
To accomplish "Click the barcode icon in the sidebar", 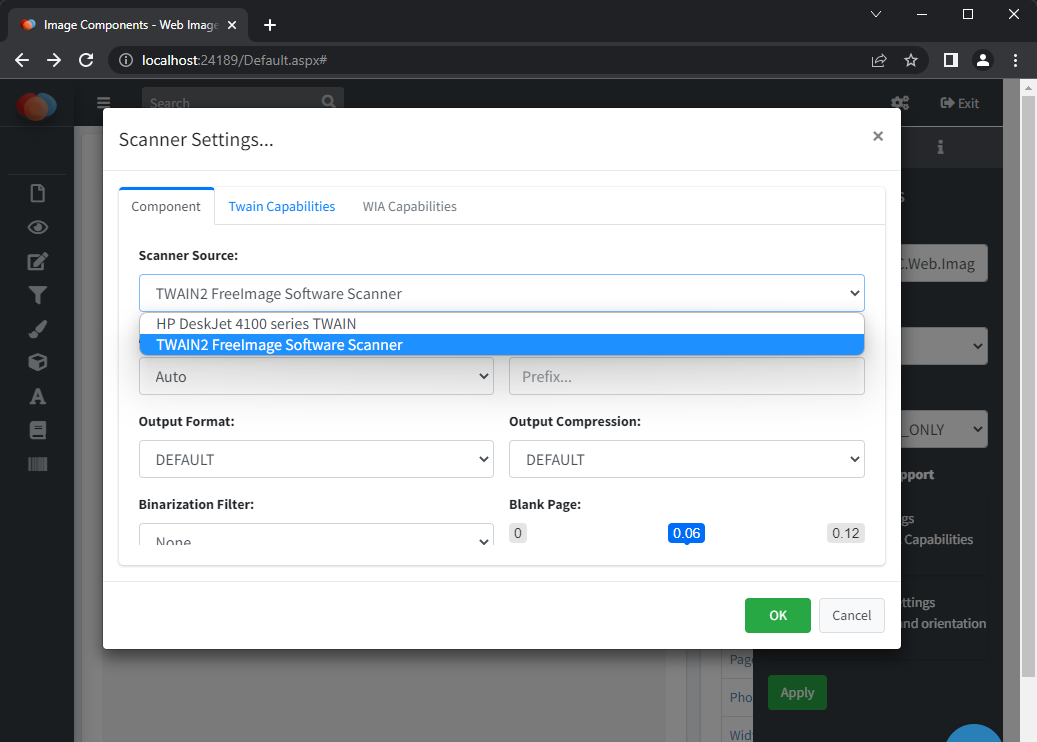I will [38, 464].
